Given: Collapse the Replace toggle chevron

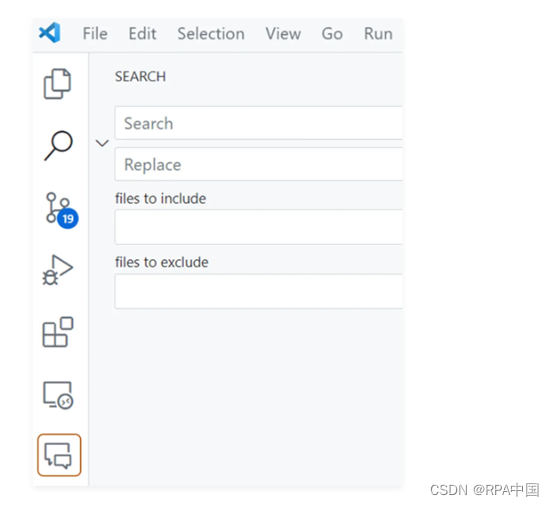Looking at the screenshot, I should (102, 143).
